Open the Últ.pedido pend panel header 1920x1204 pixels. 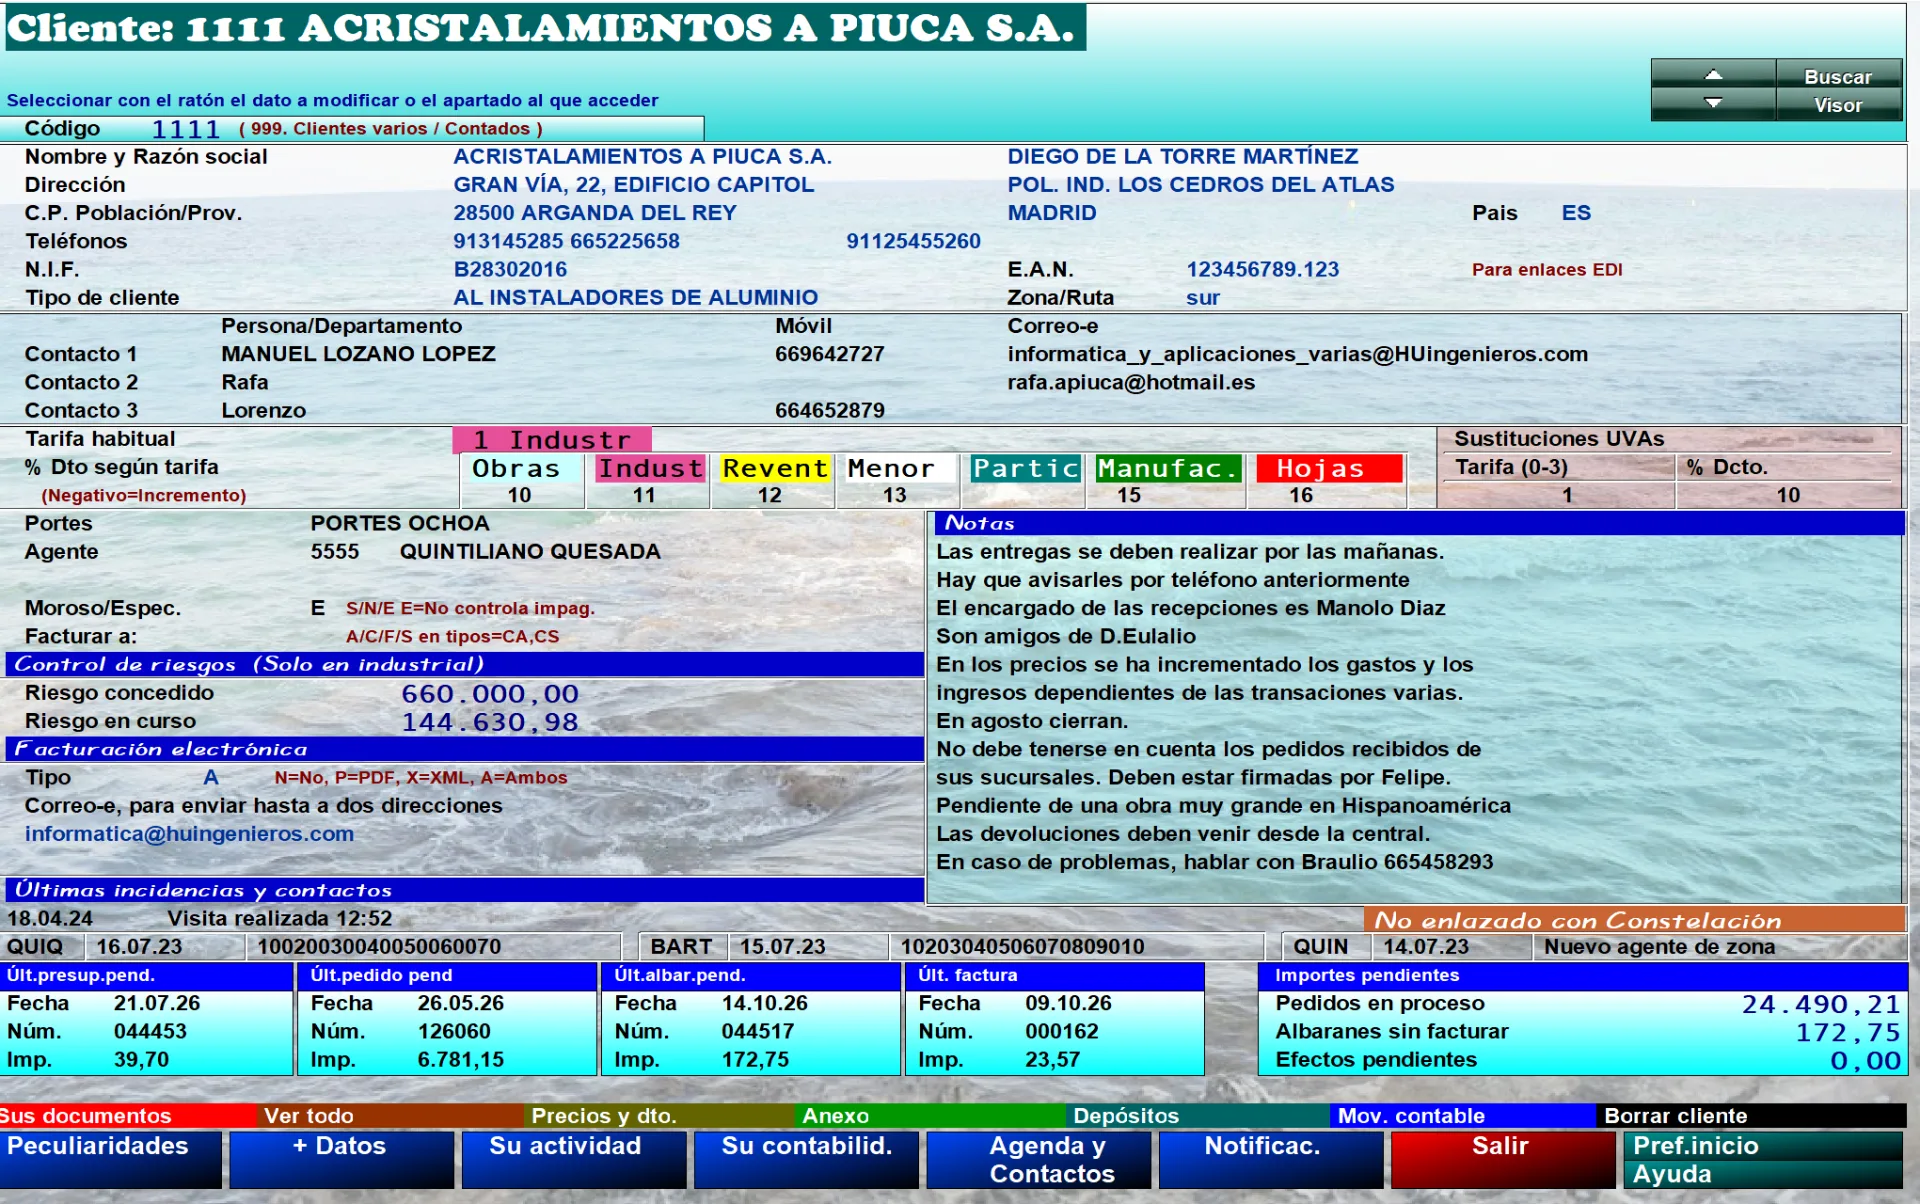(448, 975)
